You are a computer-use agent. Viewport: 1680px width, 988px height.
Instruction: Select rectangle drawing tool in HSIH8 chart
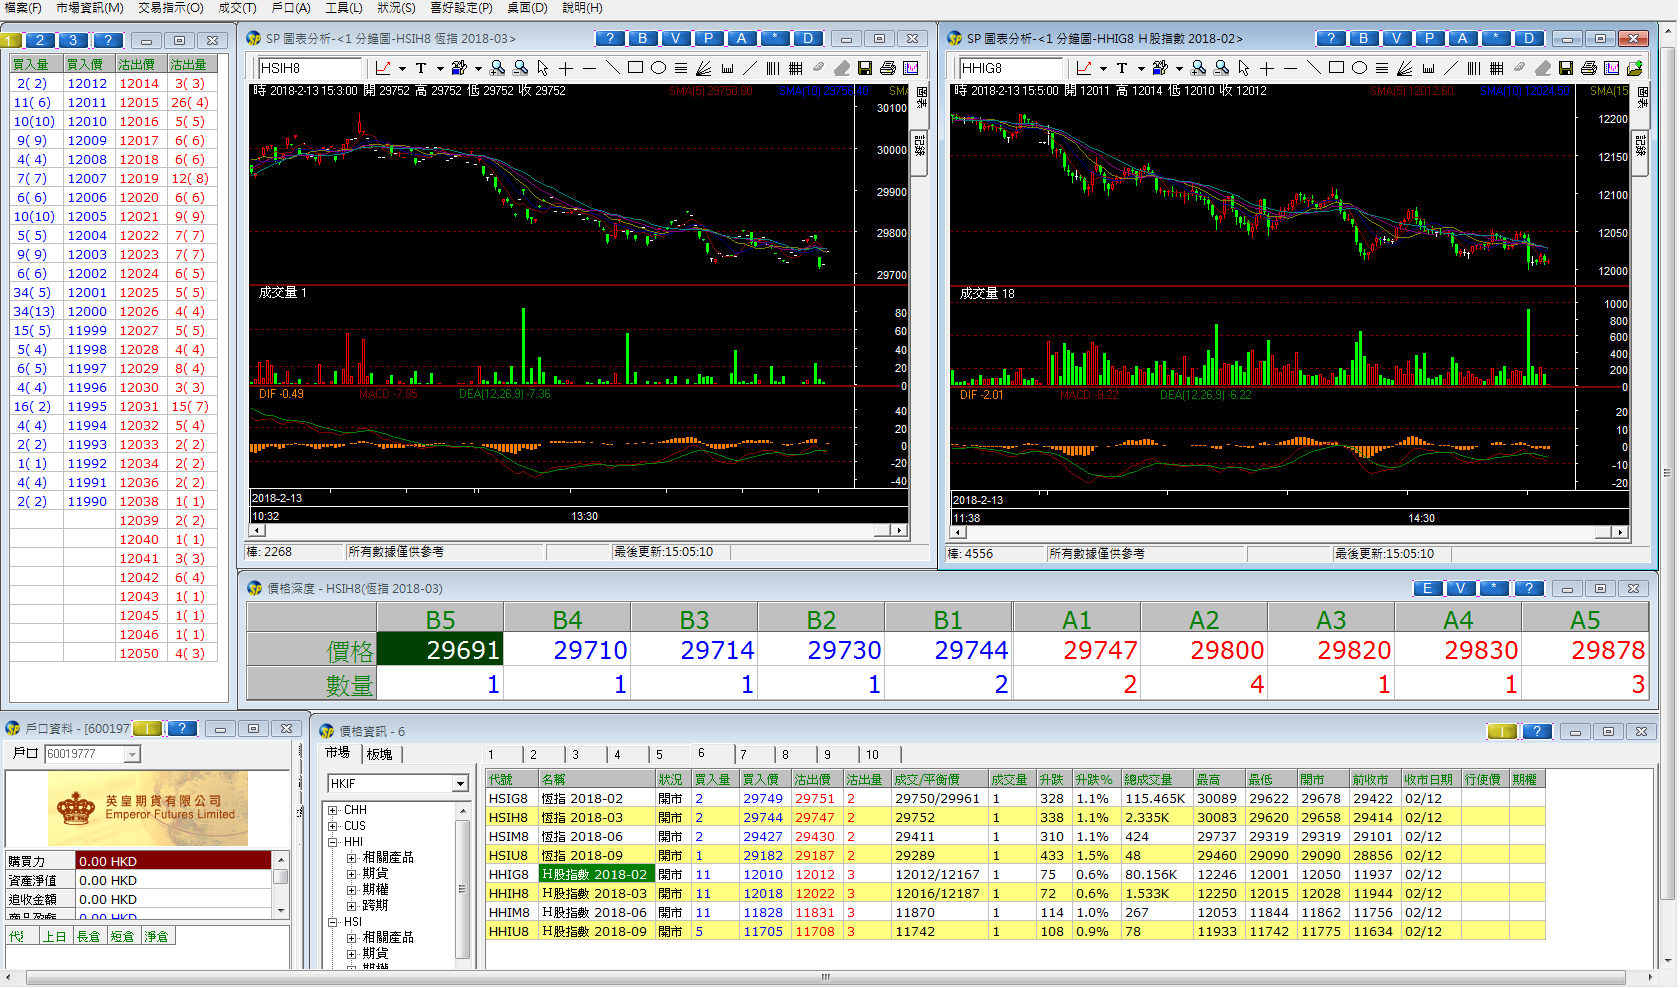635,68
